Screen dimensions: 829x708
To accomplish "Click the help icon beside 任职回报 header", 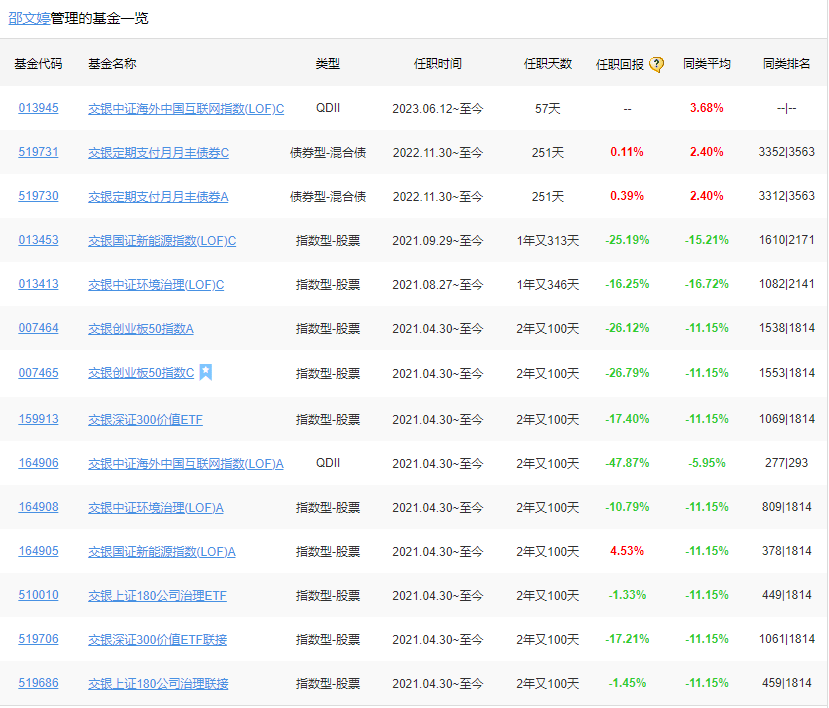I will (x=656, y=64).
